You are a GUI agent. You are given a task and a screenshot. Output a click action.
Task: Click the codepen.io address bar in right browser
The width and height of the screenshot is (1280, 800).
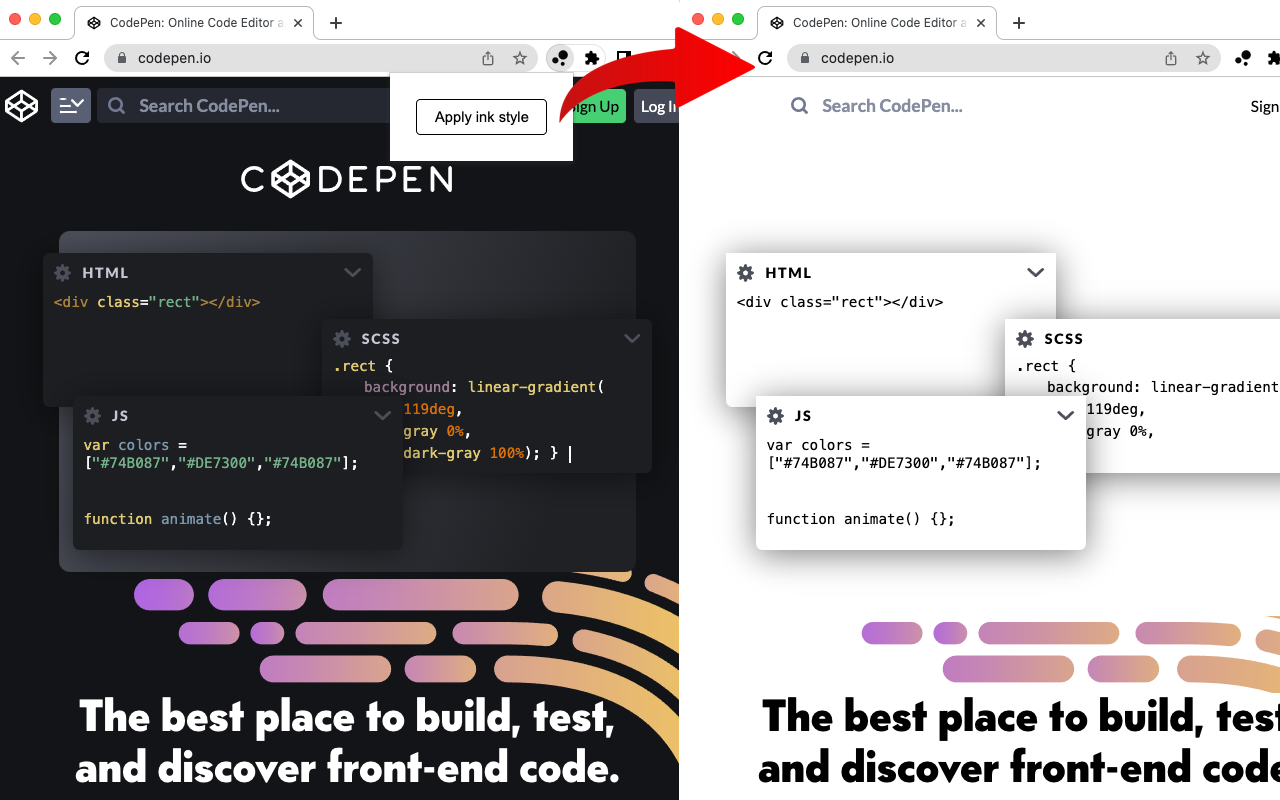pyautogui.click(x=980, y=58)
